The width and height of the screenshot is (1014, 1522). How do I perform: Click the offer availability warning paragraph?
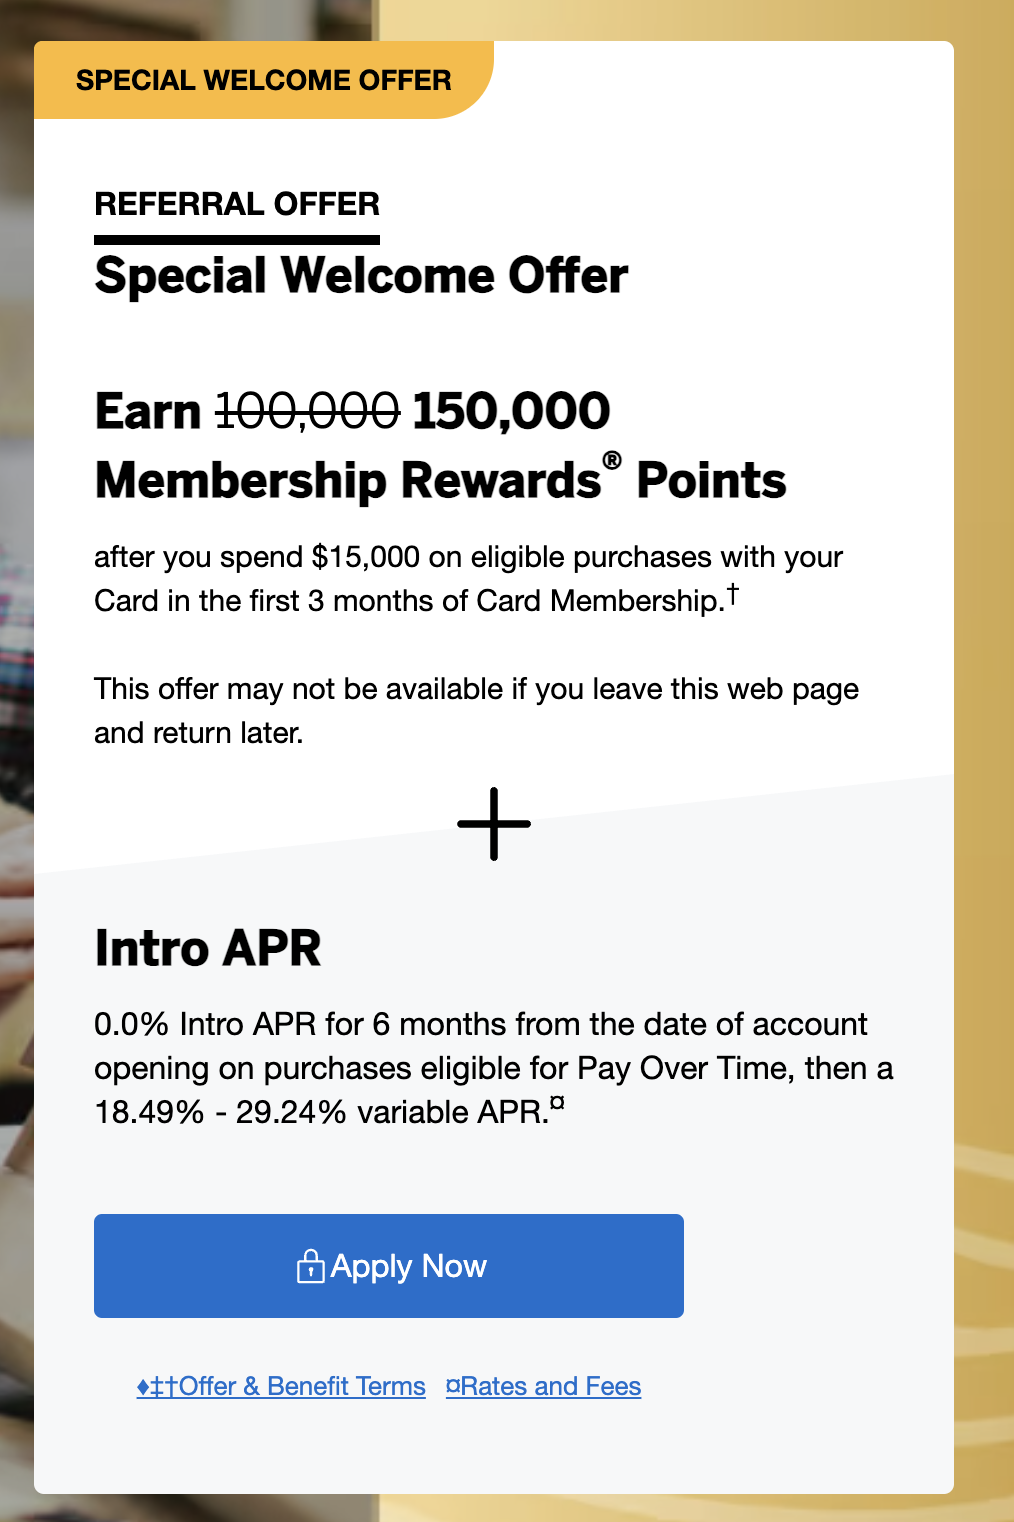click(x=476, y=711)
